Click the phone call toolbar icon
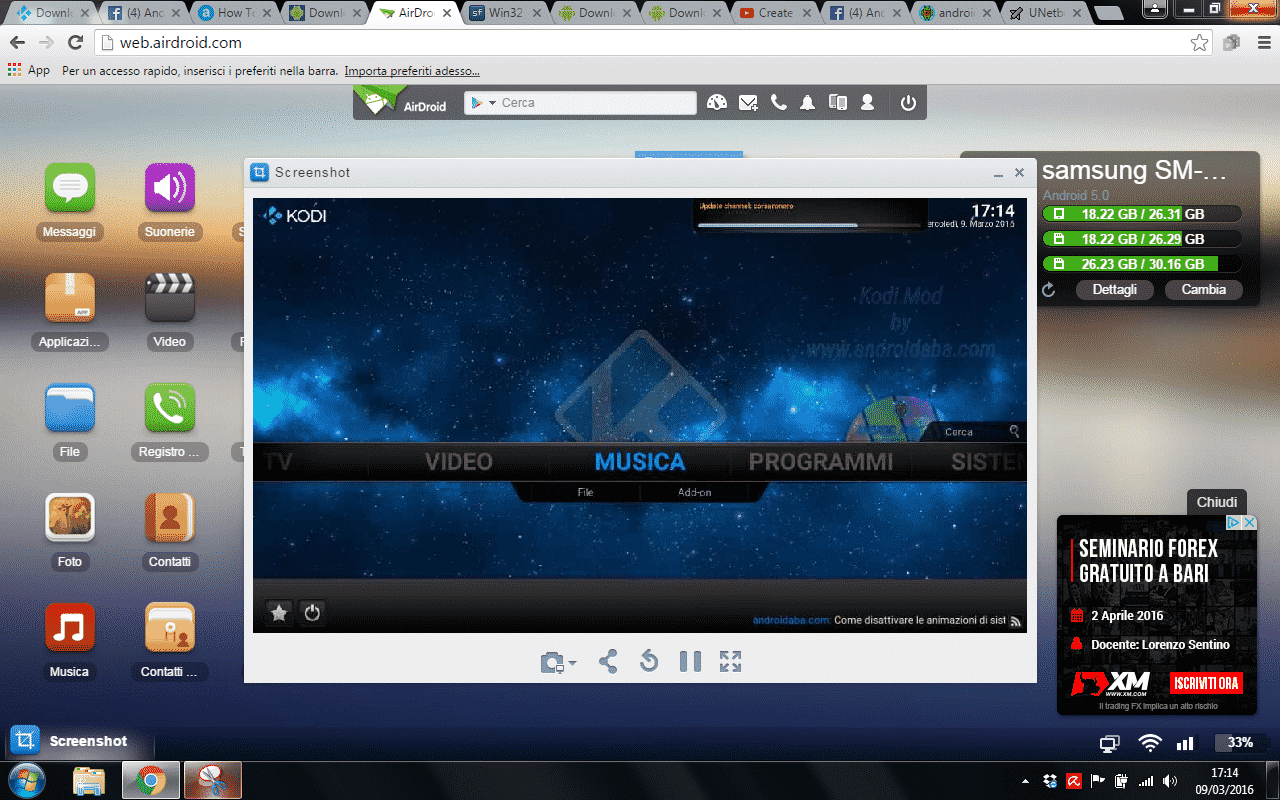Image resolution: width=1280 pixels, height=800 pixels. coord(779,102)
